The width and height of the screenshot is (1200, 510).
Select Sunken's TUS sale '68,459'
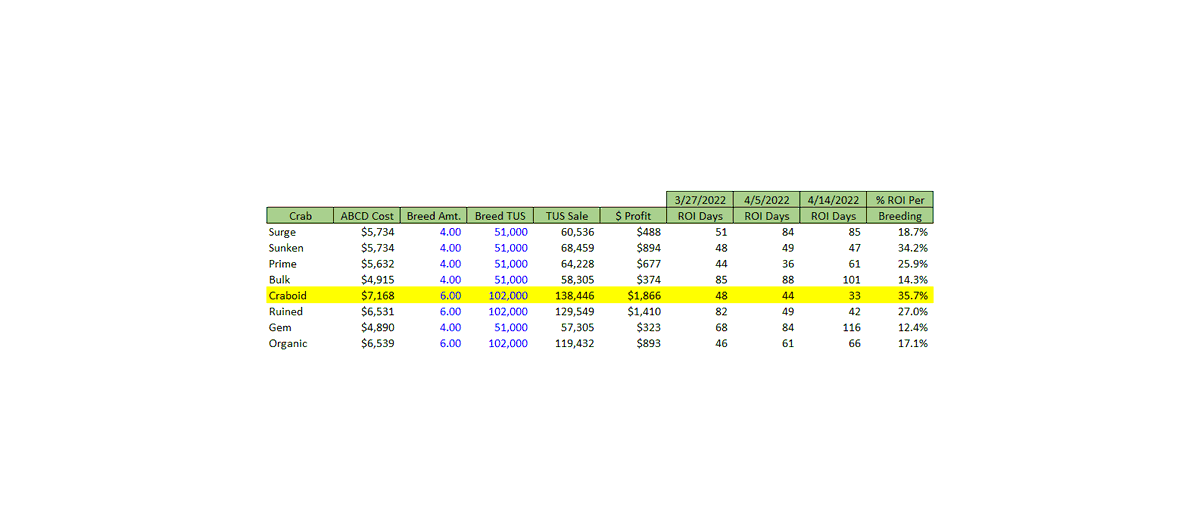pos(577,248)
